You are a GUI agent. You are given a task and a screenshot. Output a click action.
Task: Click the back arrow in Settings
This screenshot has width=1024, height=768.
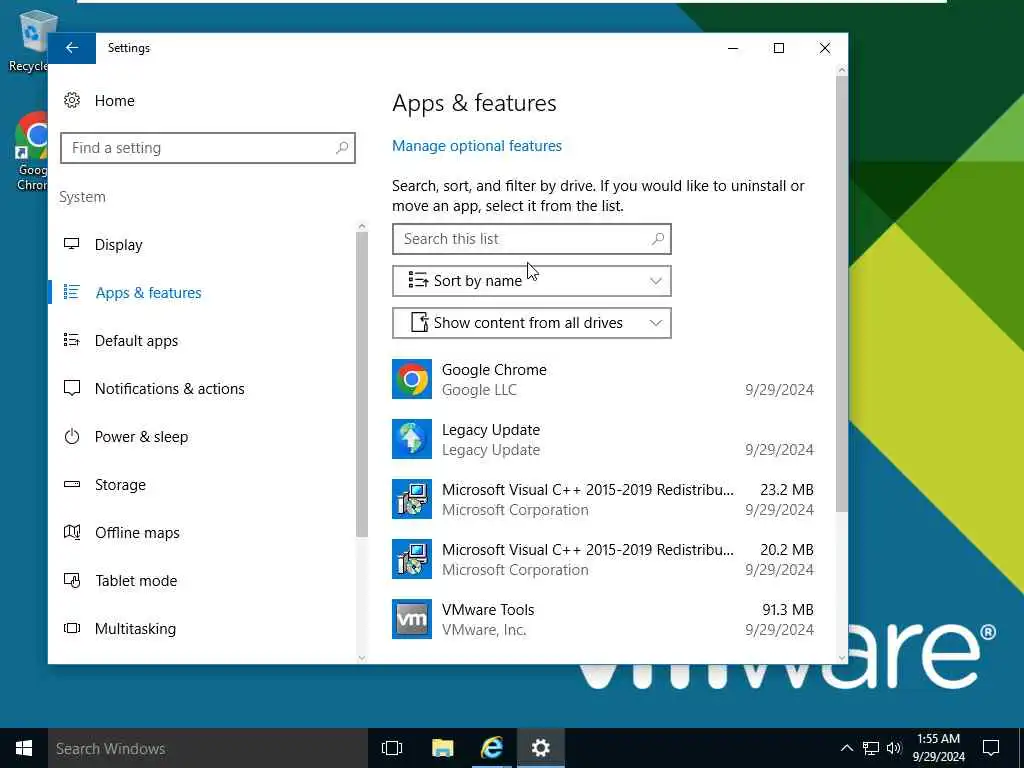[72, 48]
